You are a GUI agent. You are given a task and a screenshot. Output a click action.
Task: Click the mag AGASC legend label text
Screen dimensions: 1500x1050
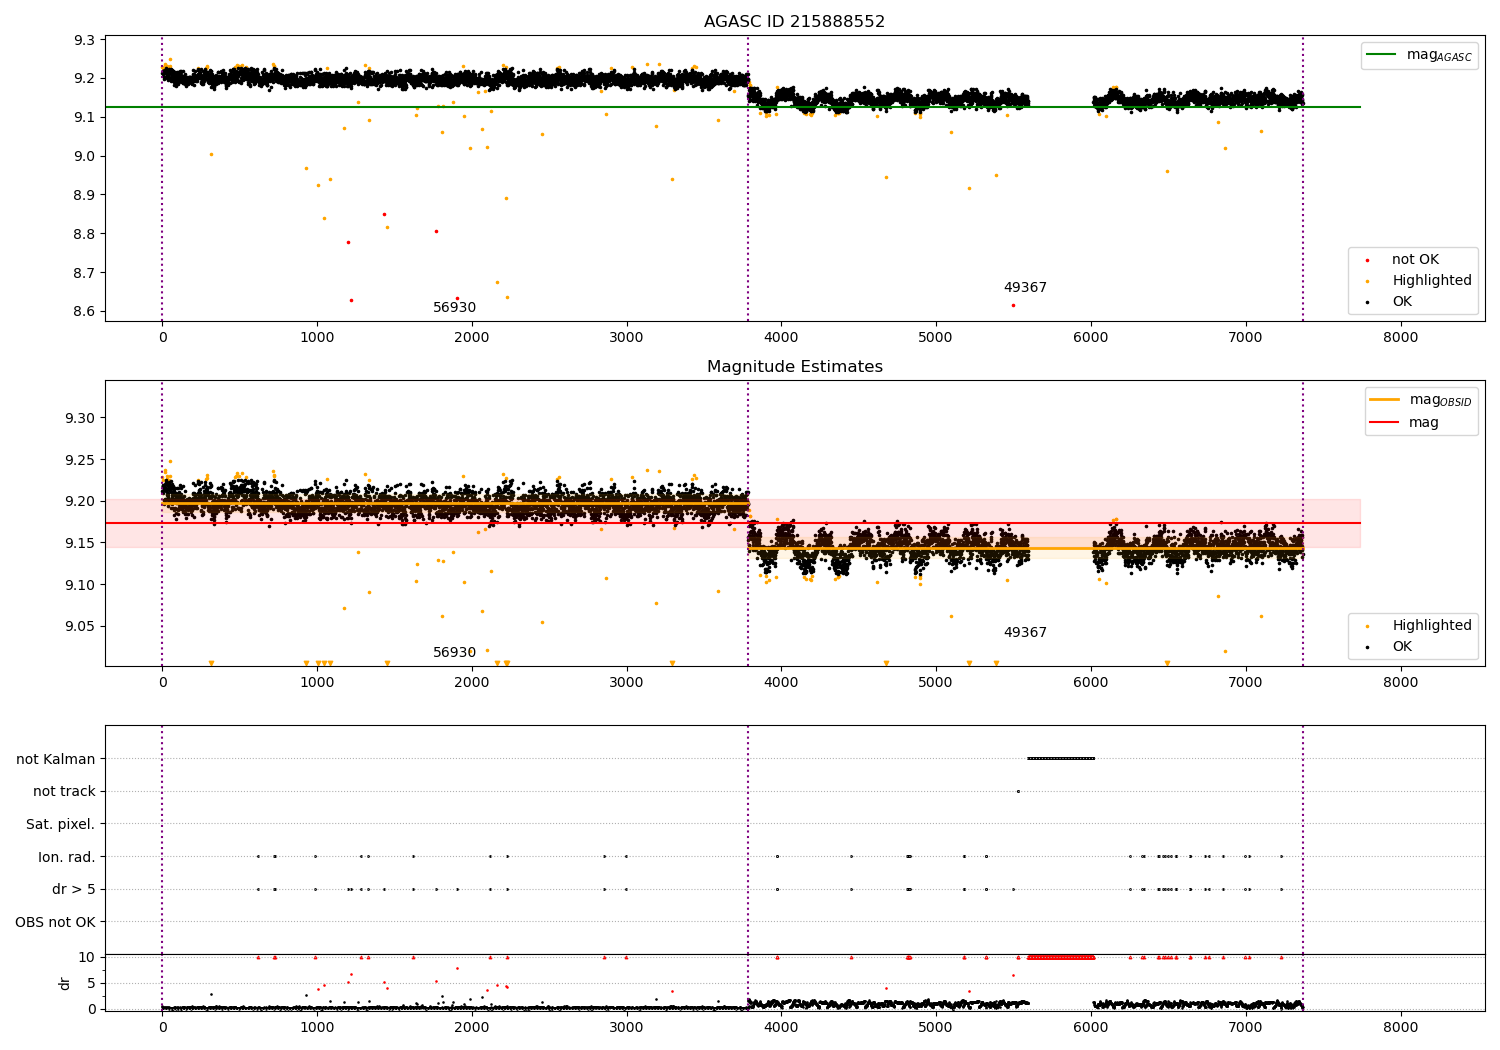click(x=1439, y=56)
